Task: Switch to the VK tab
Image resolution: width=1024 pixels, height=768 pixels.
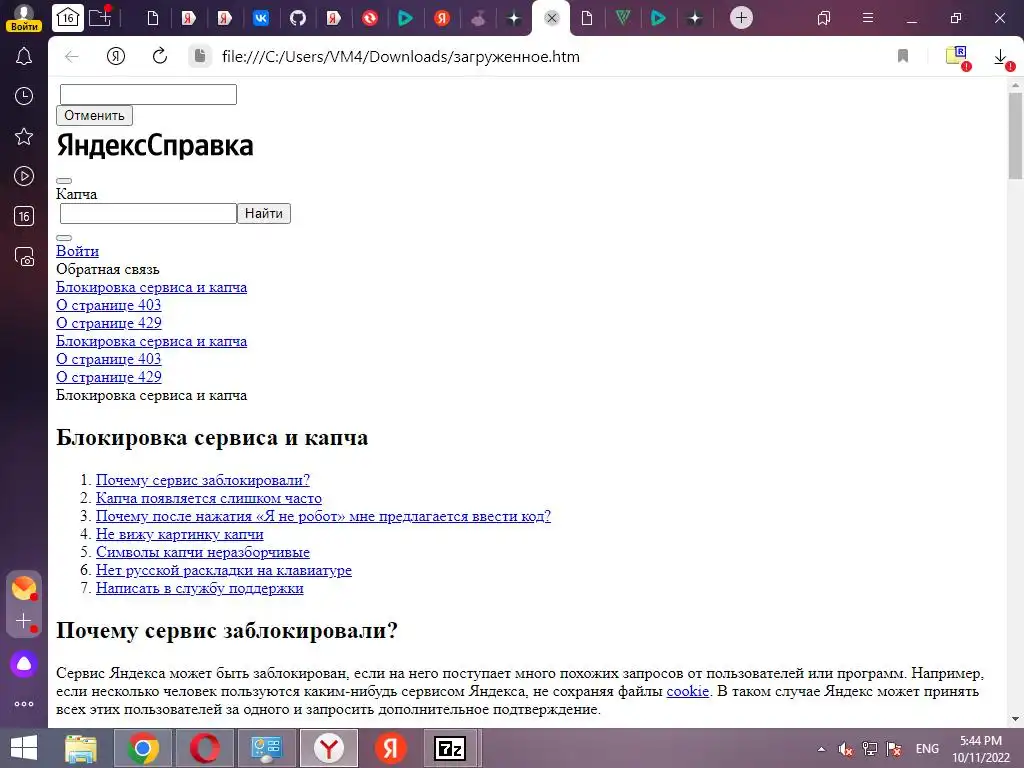Action: pyautogui.click(x=261, y=18)
